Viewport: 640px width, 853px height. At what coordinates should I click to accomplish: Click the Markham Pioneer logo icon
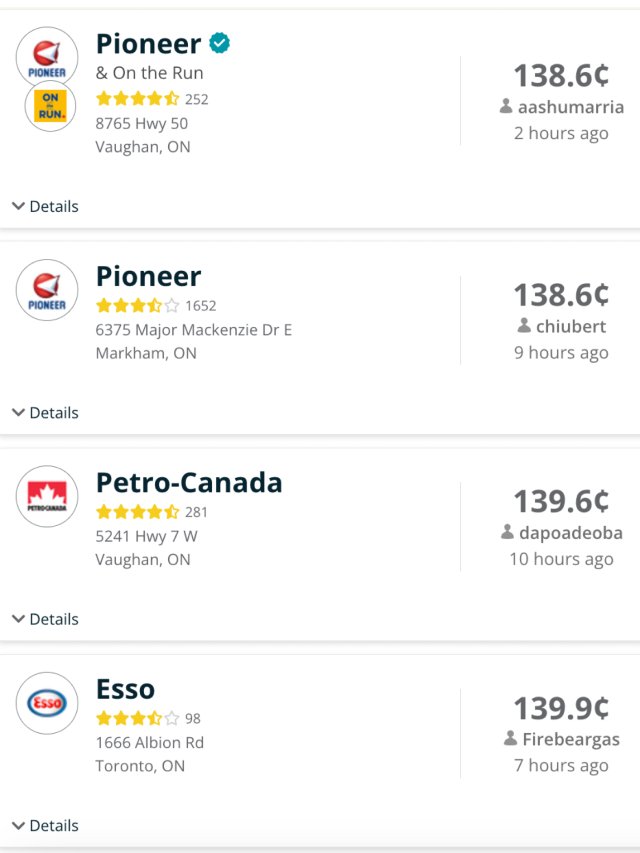47,290
